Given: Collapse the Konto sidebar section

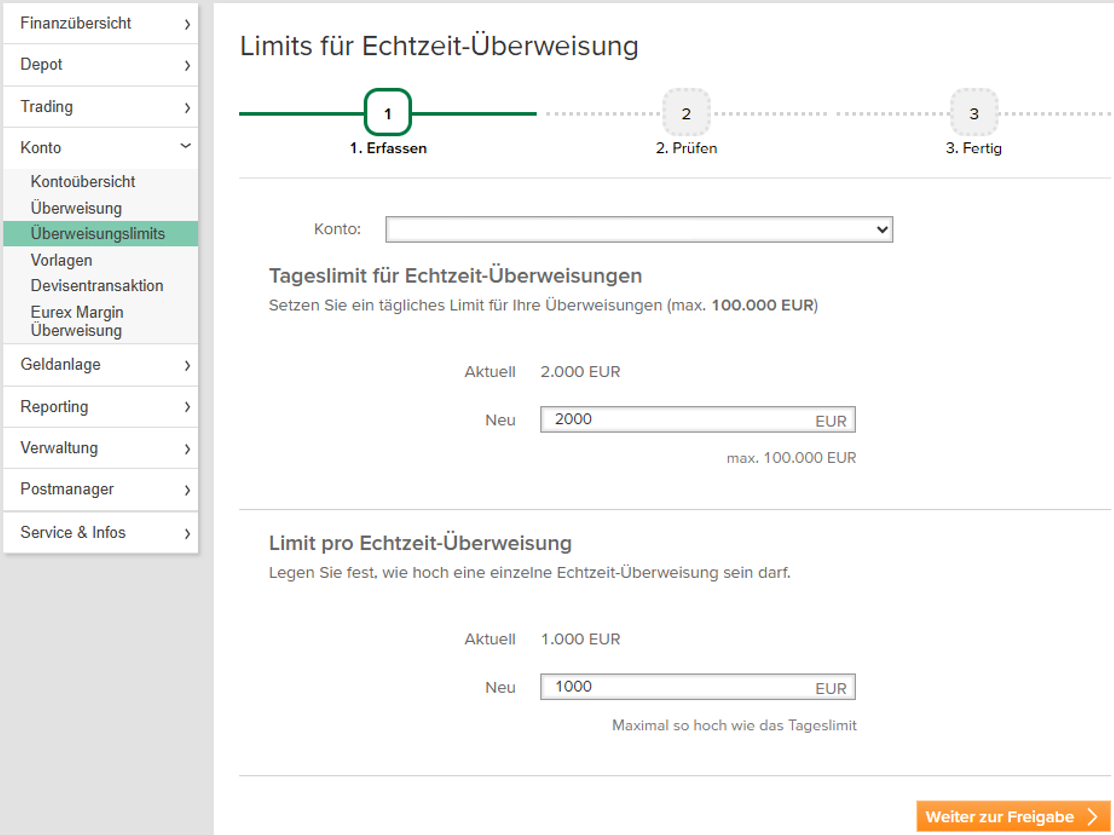Looking at the screenshot, I should pos(100,148).
